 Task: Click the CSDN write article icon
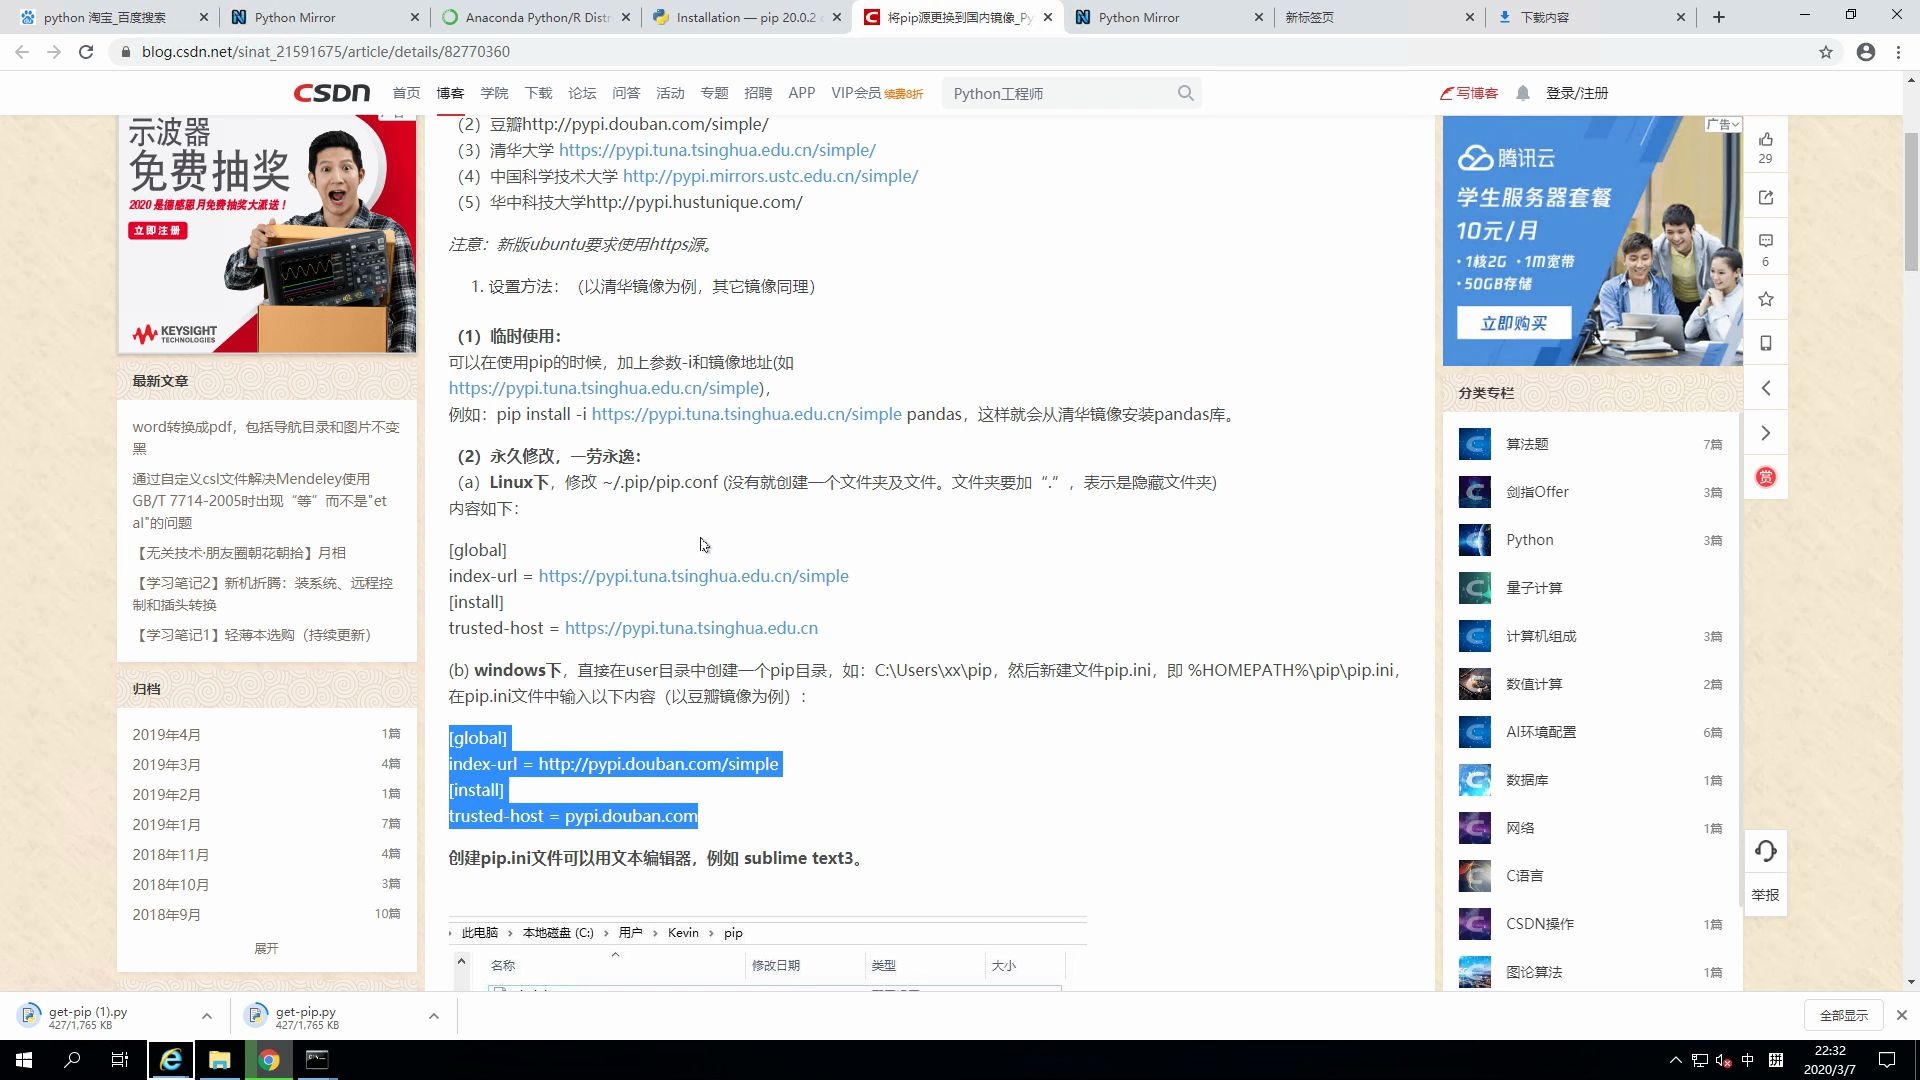[x=1468, y=92]
